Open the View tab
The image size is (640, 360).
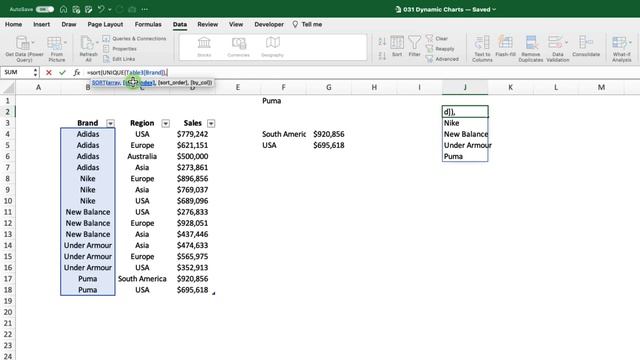point(236,24)
